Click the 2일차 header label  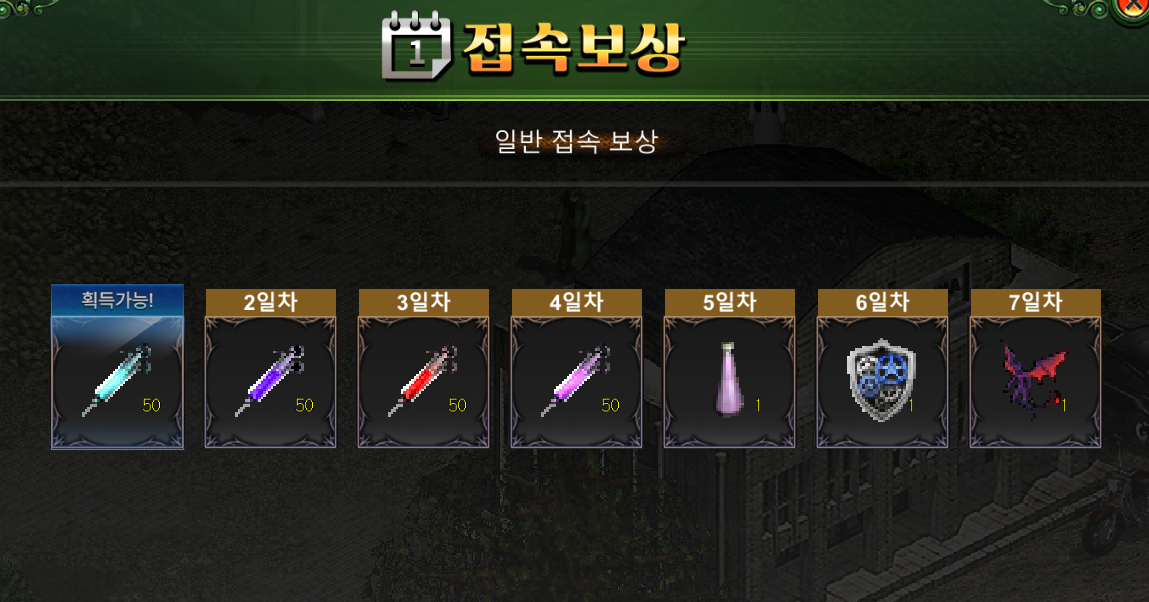click(x=270, y=302)
